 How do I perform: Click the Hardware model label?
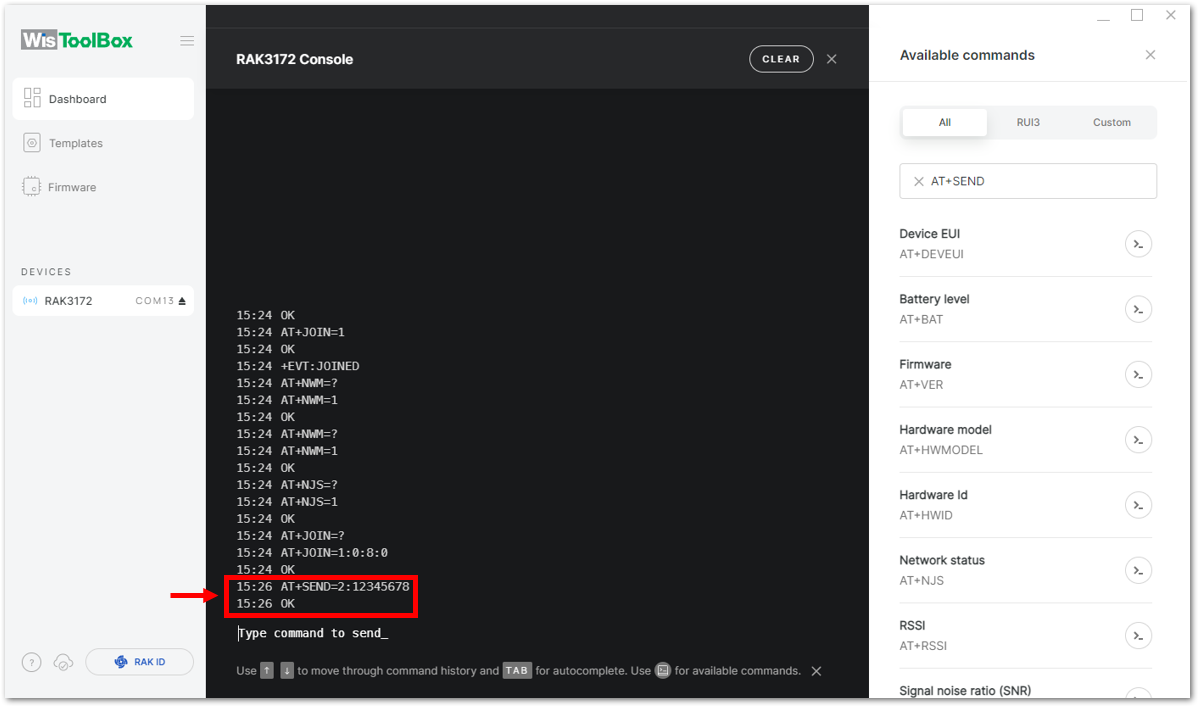click(x=945, y=430)
